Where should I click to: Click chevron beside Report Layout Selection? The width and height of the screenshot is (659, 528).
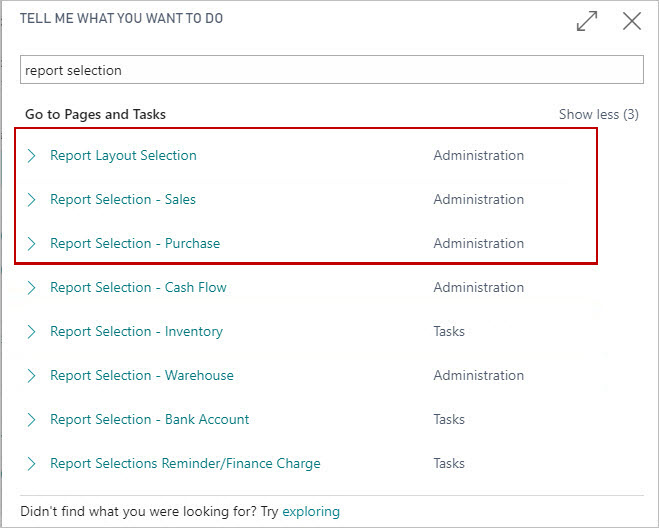pos(32,155)
